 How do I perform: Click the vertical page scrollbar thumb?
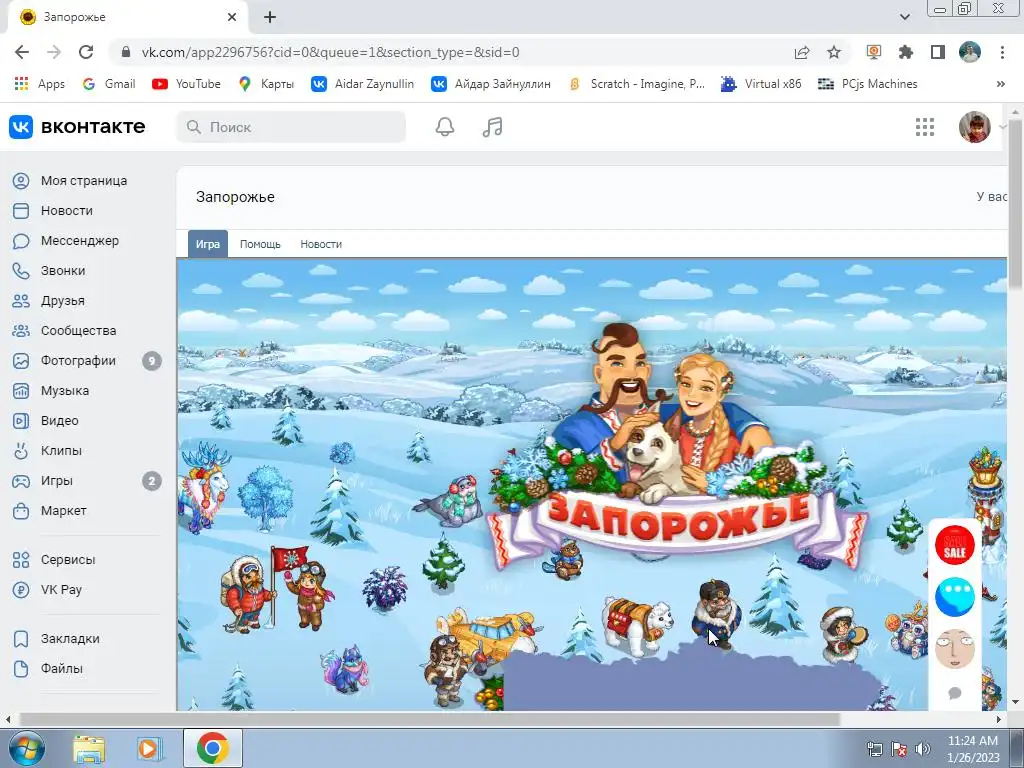pyautogui.click(x=1015, y=203)
